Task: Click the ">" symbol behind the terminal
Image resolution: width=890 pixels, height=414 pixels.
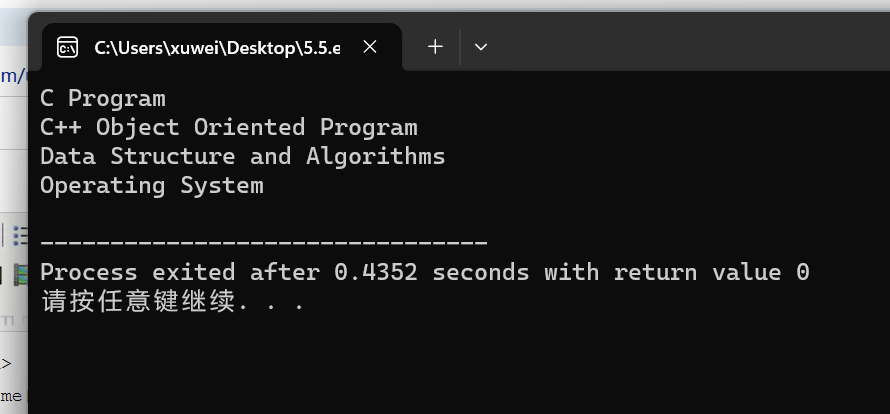Action: tap(6, 363)
